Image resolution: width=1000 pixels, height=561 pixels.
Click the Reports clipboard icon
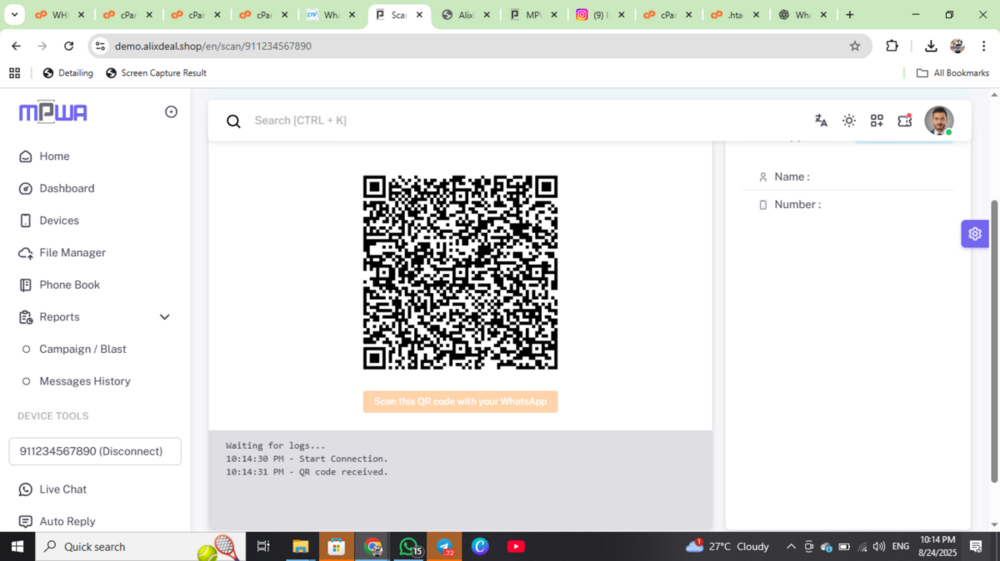coord(26,317)
